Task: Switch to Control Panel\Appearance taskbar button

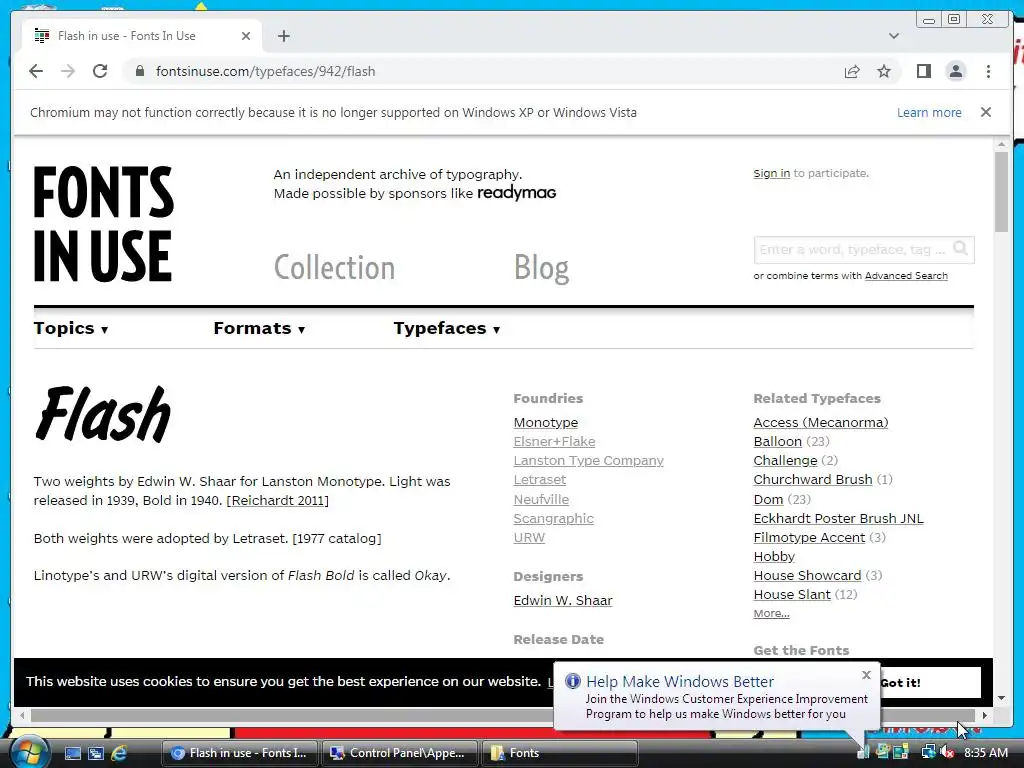Action: (x=398, y=753)
